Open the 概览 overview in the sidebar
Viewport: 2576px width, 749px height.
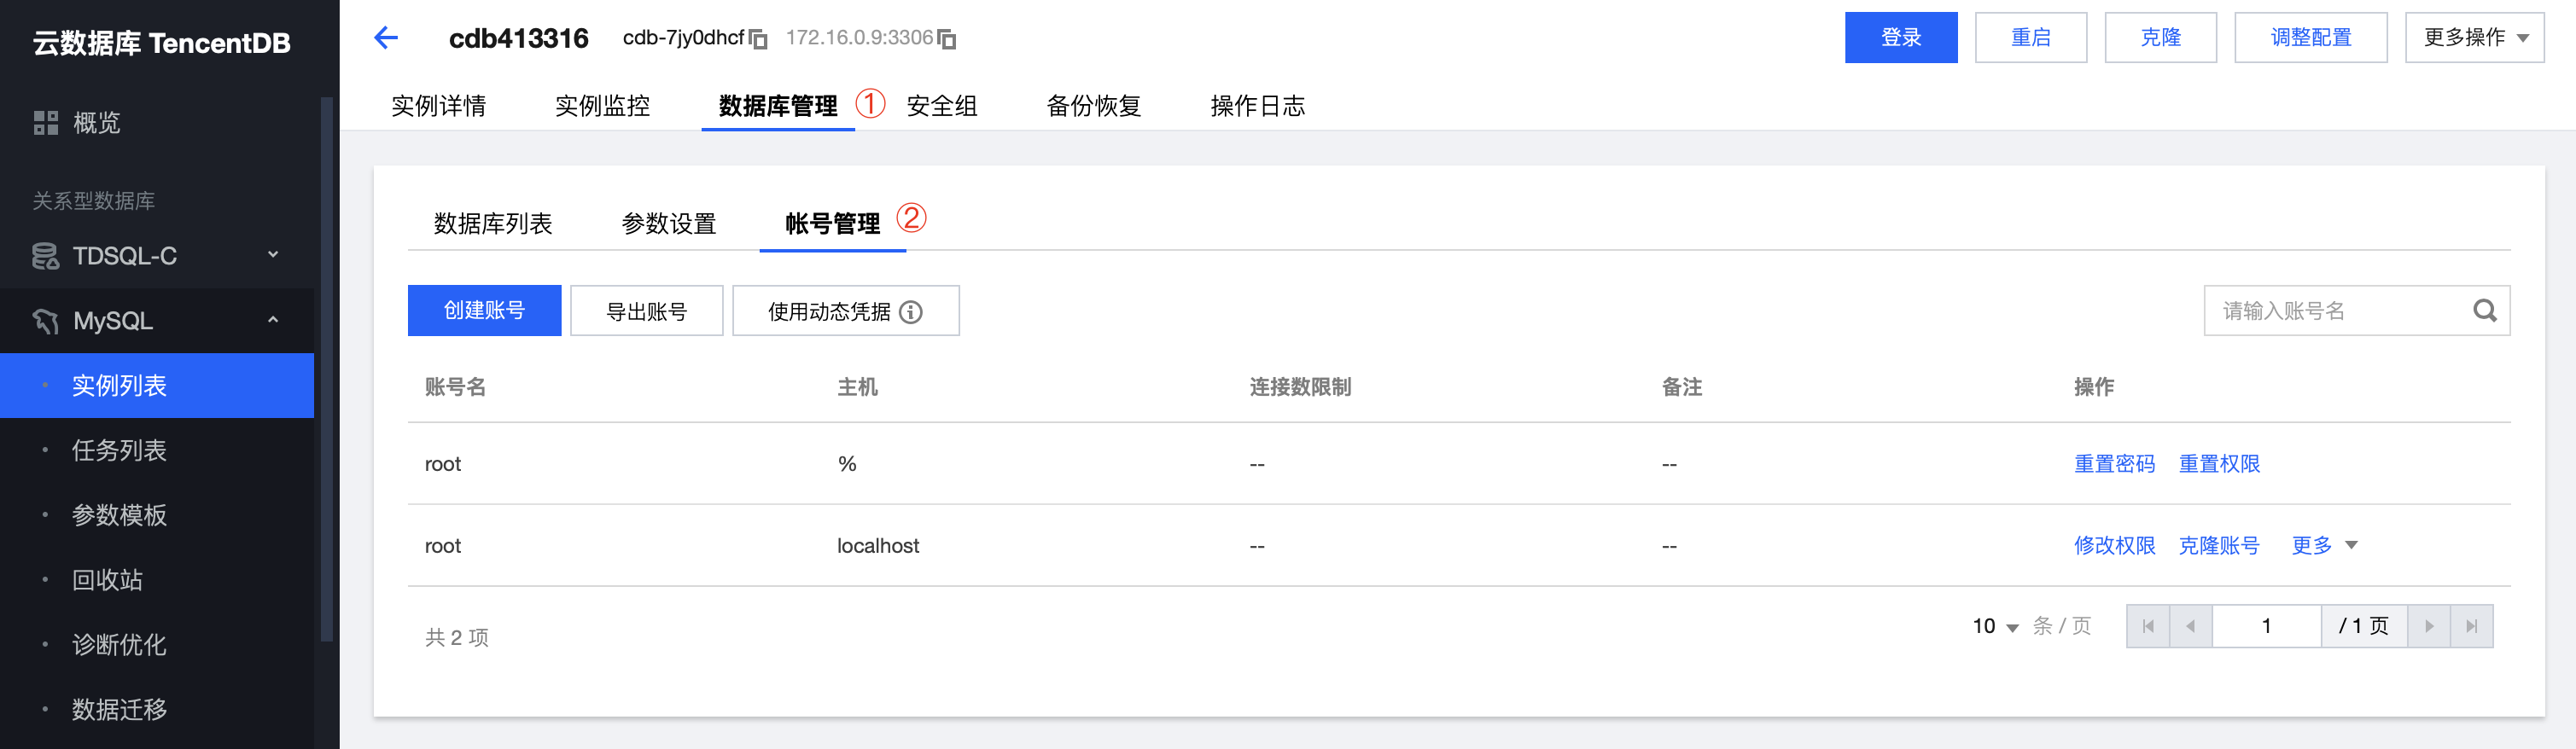pos(96,123)
